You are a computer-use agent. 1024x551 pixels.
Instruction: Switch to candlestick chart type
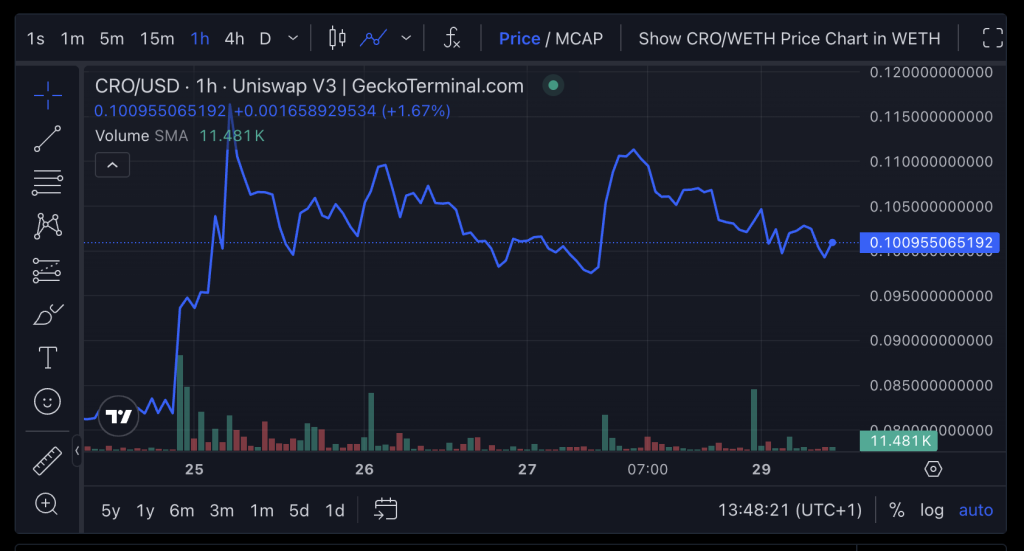(337, 38)
